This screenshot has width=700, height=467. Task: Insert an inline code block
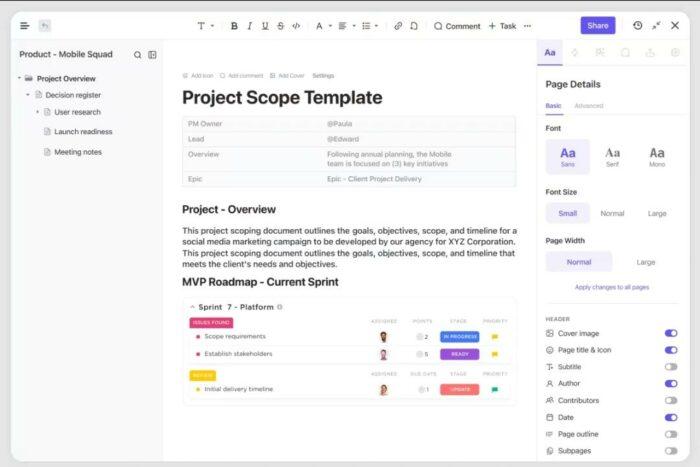point(296,26)
